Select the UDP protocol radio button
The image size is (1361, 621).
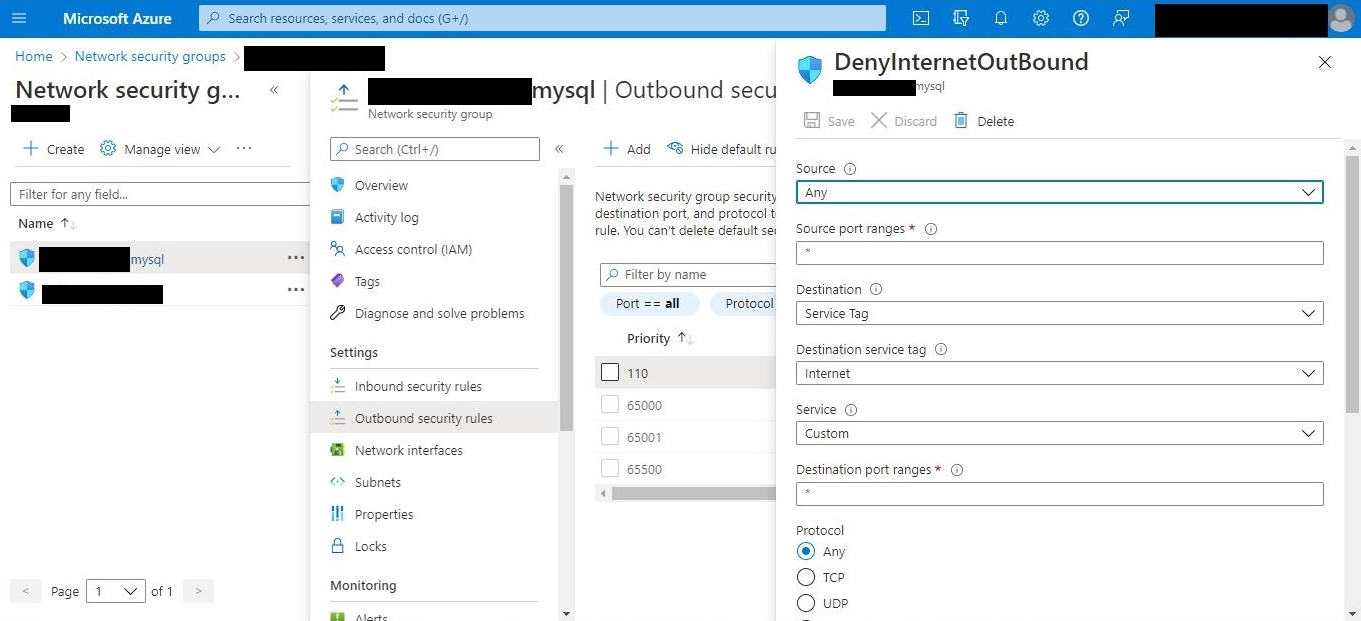point(806,603)
